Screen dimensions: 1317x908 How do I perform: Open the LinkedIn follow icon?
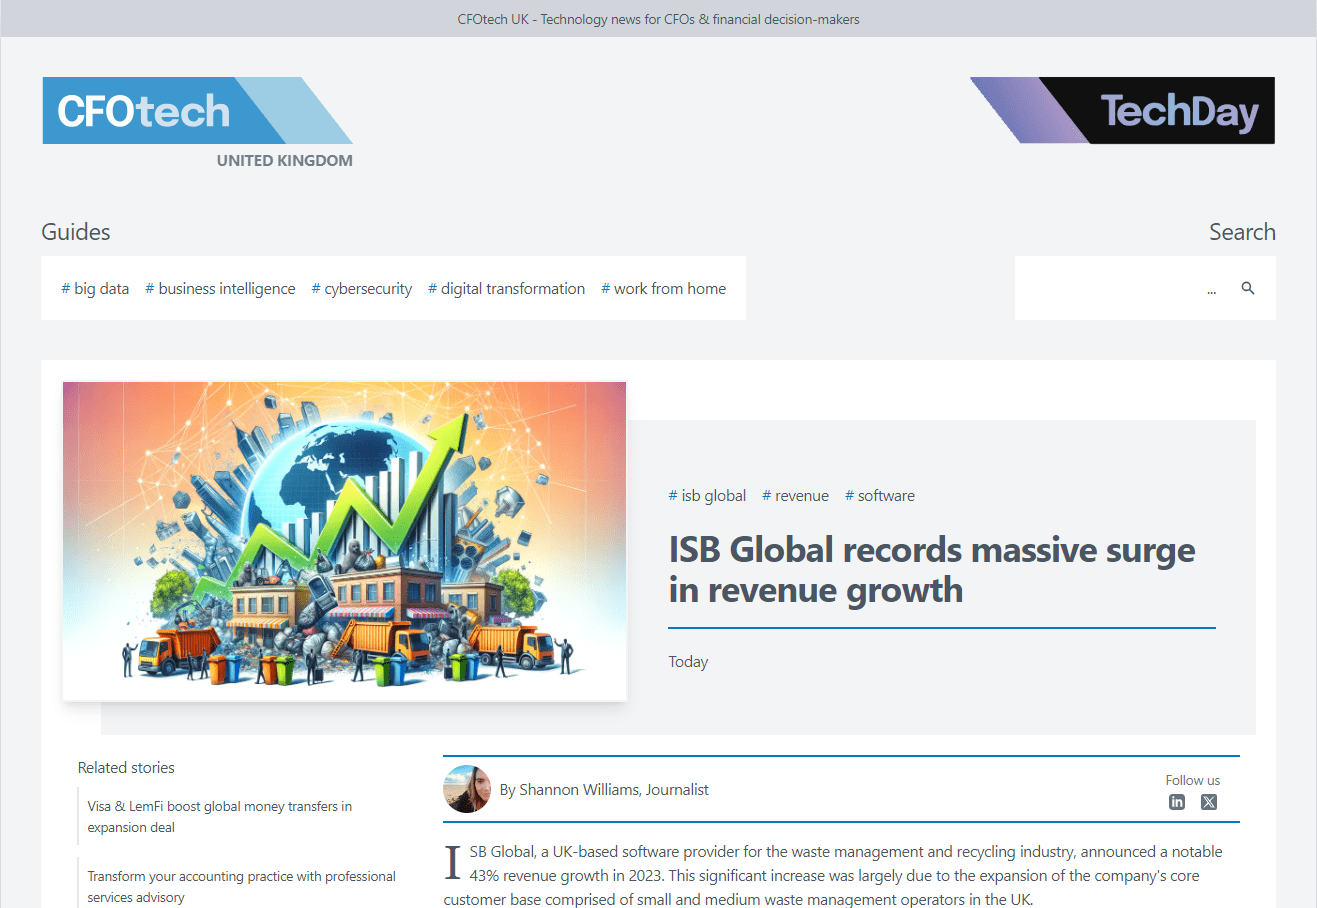pos(1177,802)
